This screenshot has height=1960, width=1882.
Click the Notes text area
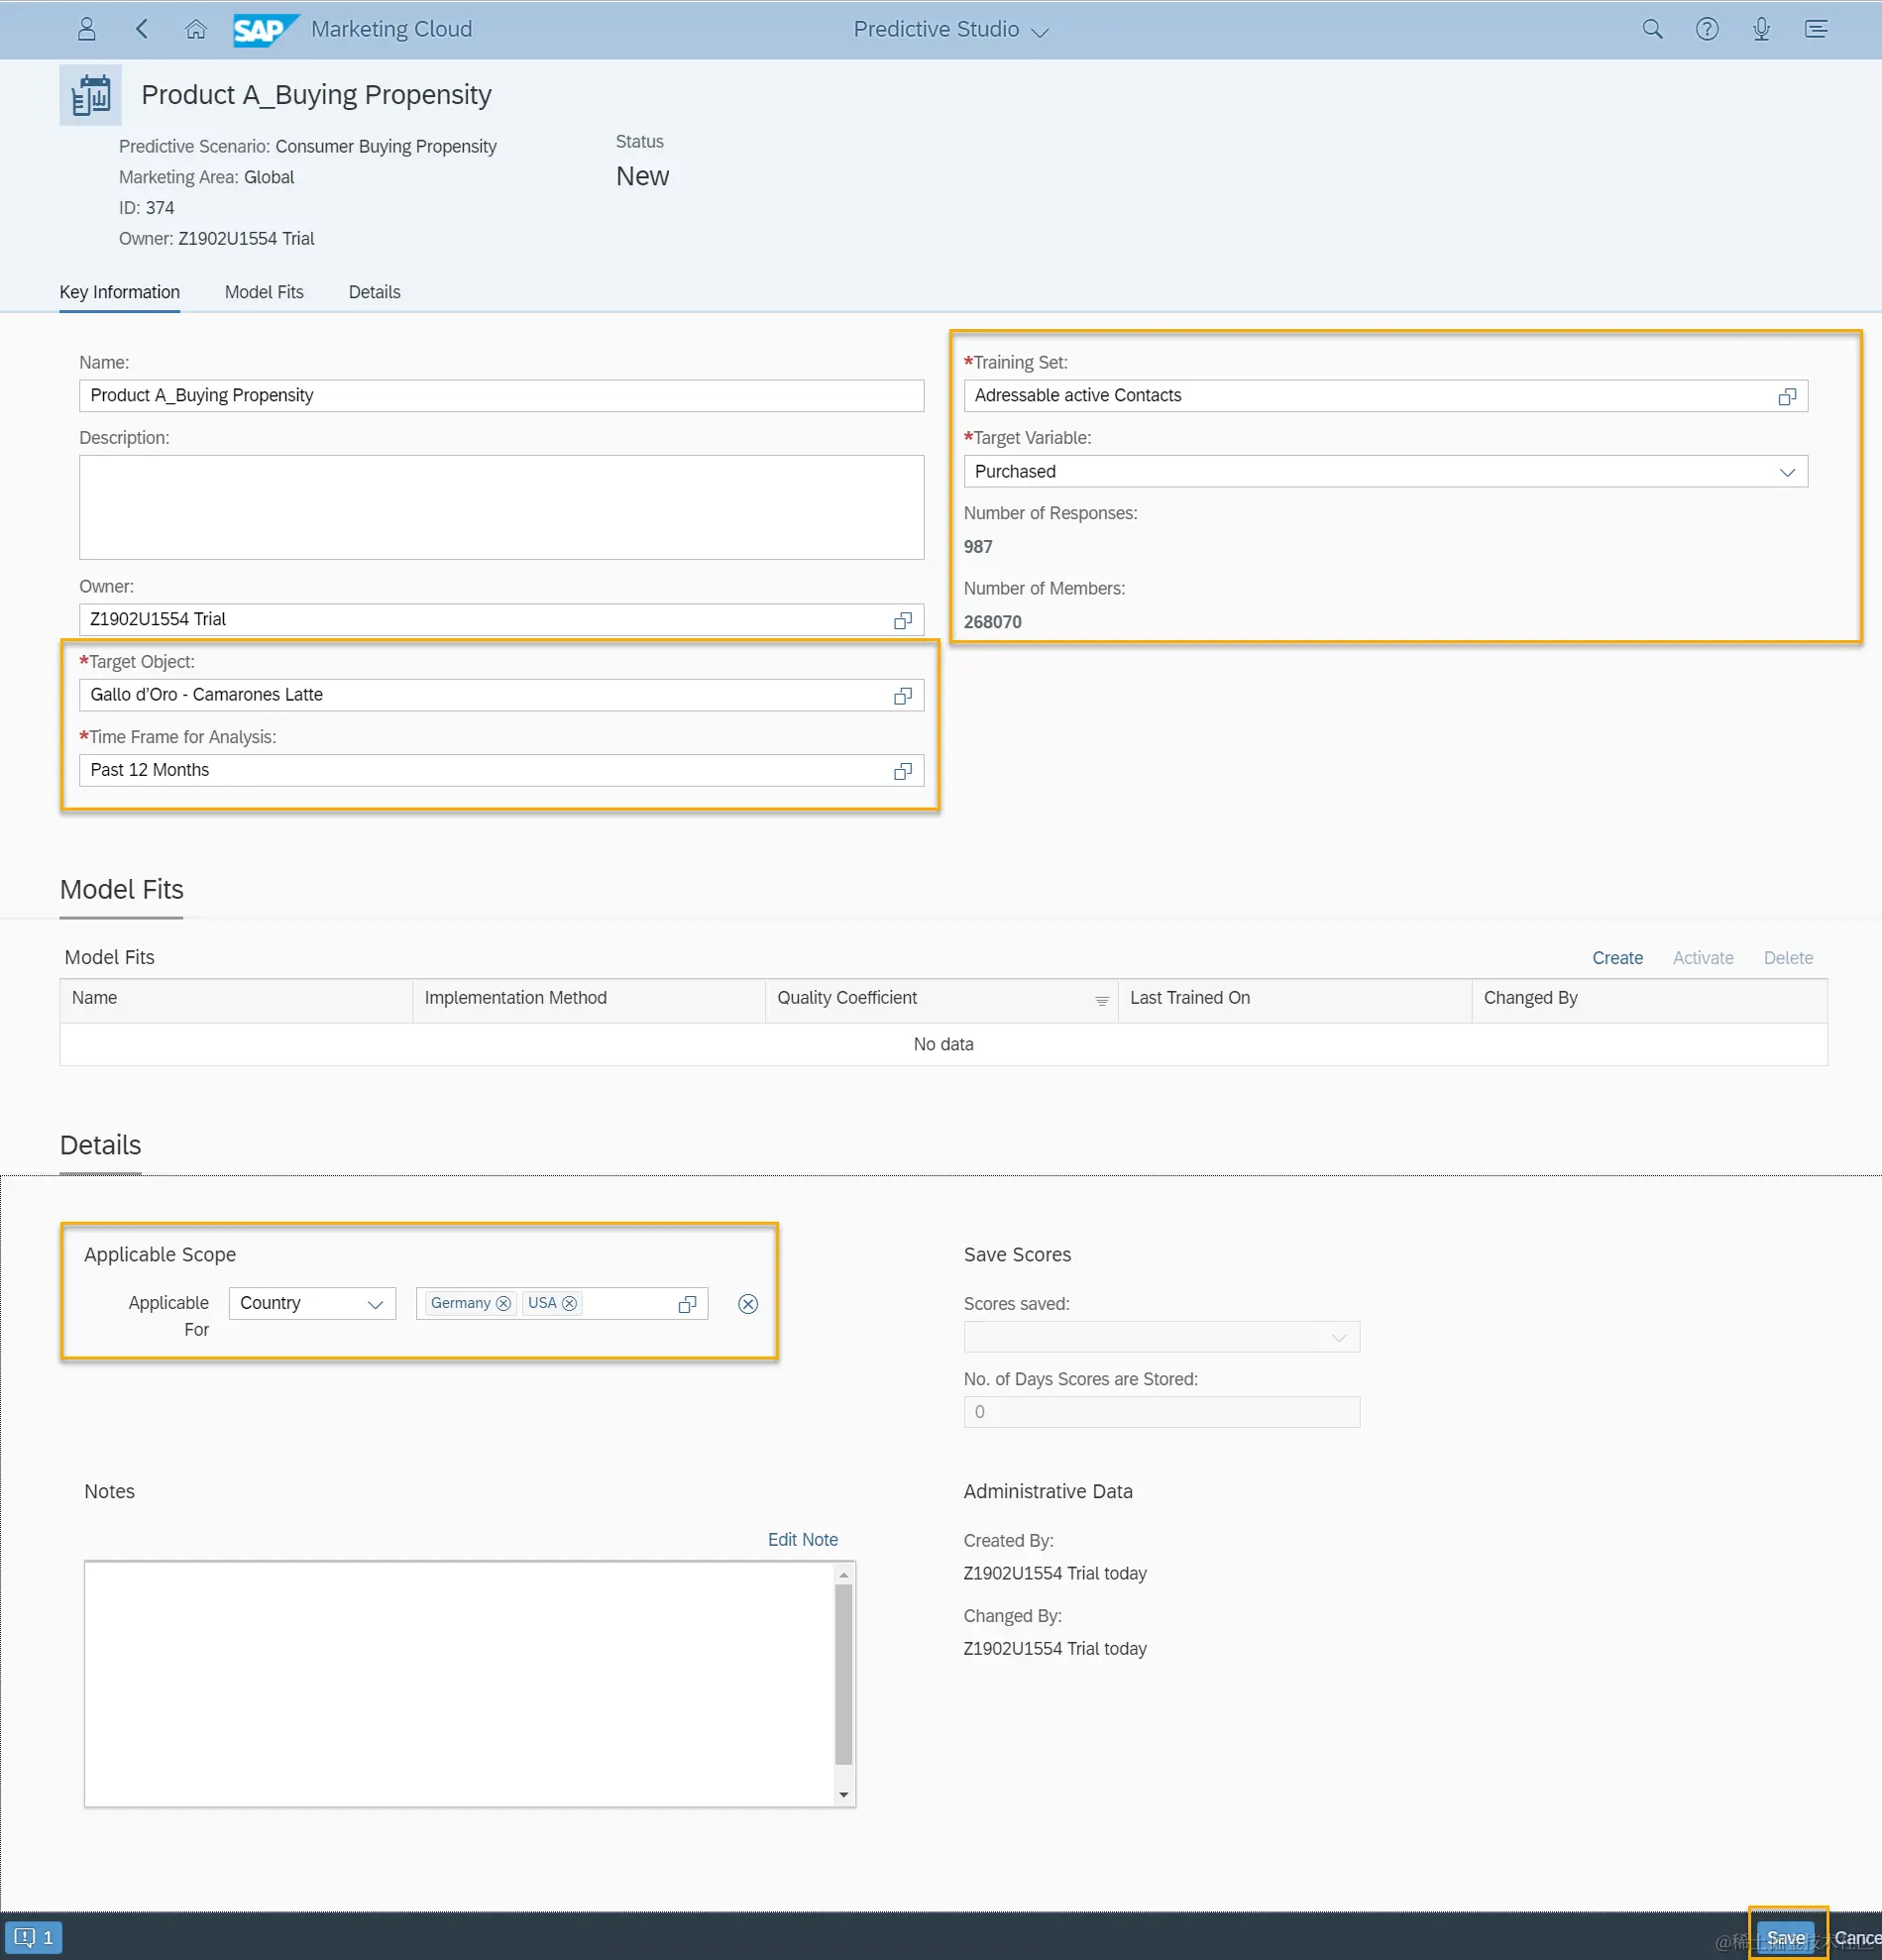(x=460, y=1684)
